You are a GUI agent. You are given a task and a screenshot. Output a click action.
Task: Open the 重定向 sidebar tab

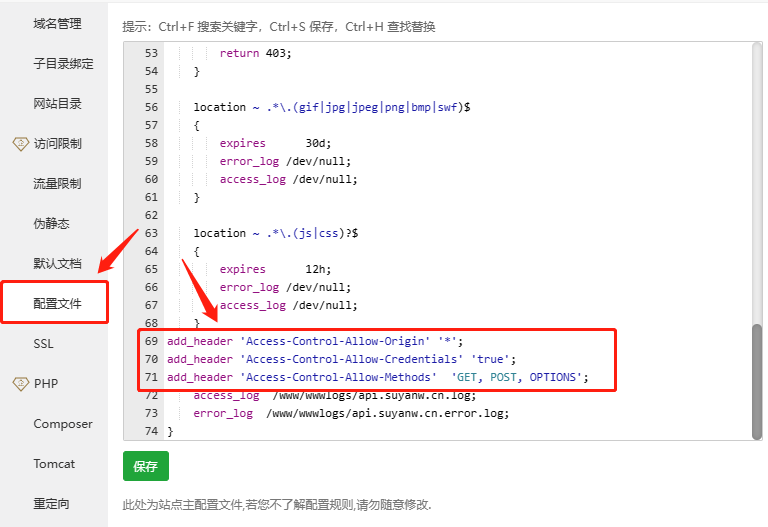coord(51,503)
